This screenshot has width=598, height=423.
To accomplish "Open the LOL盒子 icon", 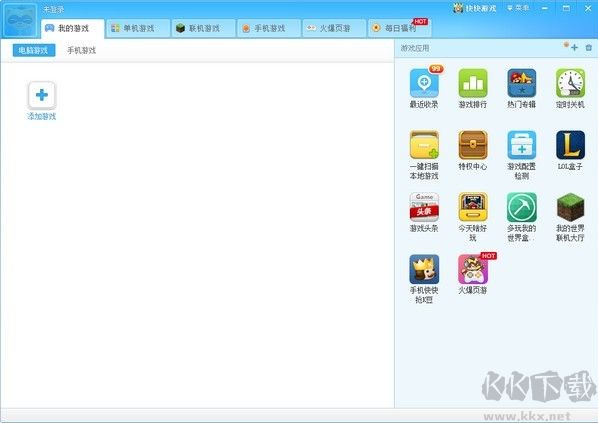I will pyautogui.click(x=571, y=145).
